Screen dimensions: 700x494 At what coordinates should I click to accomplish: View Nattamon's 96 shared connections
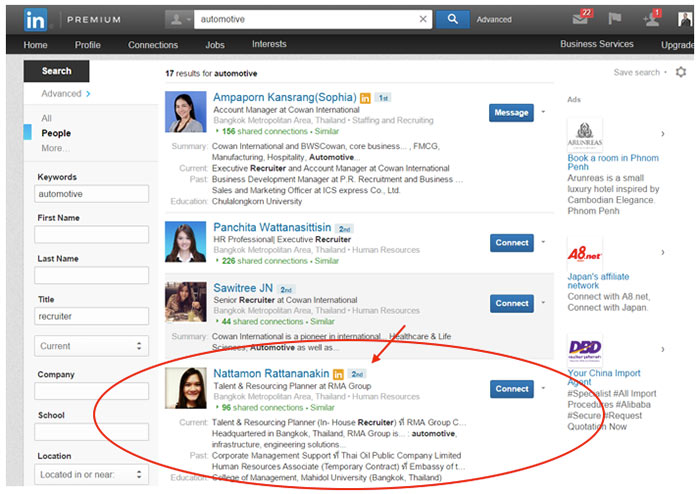[262, 407]
